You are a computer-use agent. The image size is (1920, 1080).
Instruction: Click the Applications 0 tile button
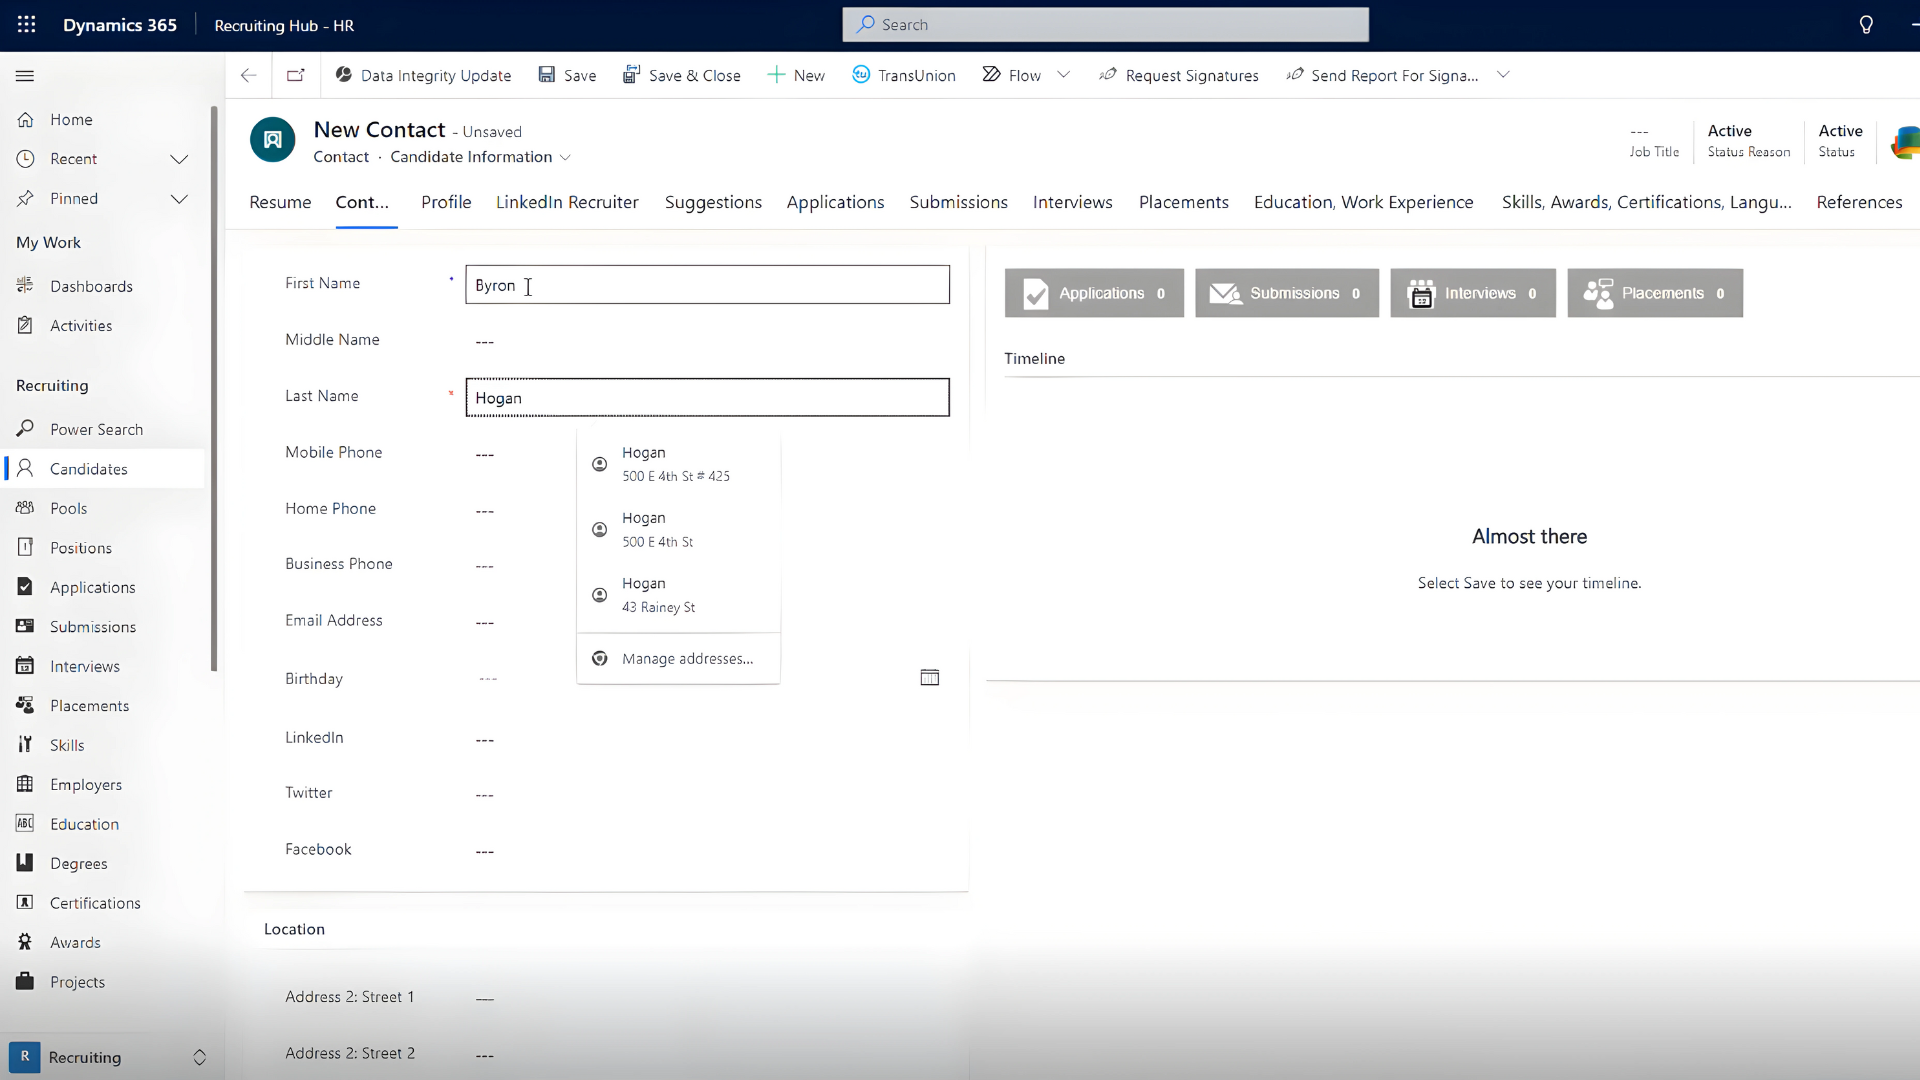coord(1094,293)
